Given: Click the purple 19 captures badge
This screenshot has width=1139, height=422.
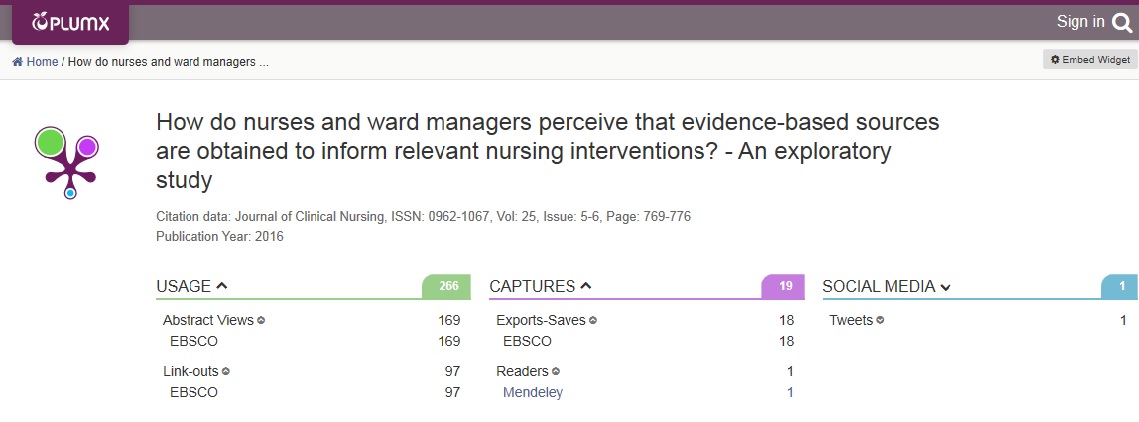Looking at the screenshot, I should 784,286.
